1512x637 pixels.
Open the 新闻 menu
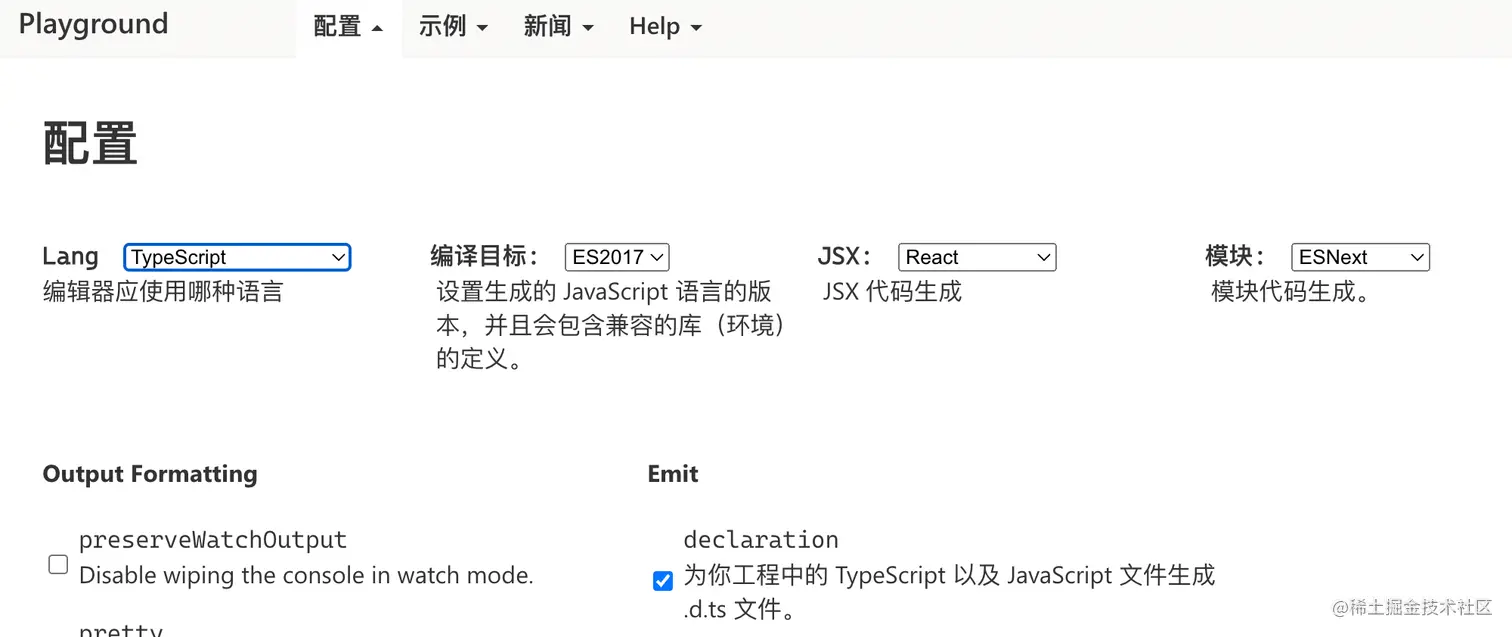coord(558,27)
